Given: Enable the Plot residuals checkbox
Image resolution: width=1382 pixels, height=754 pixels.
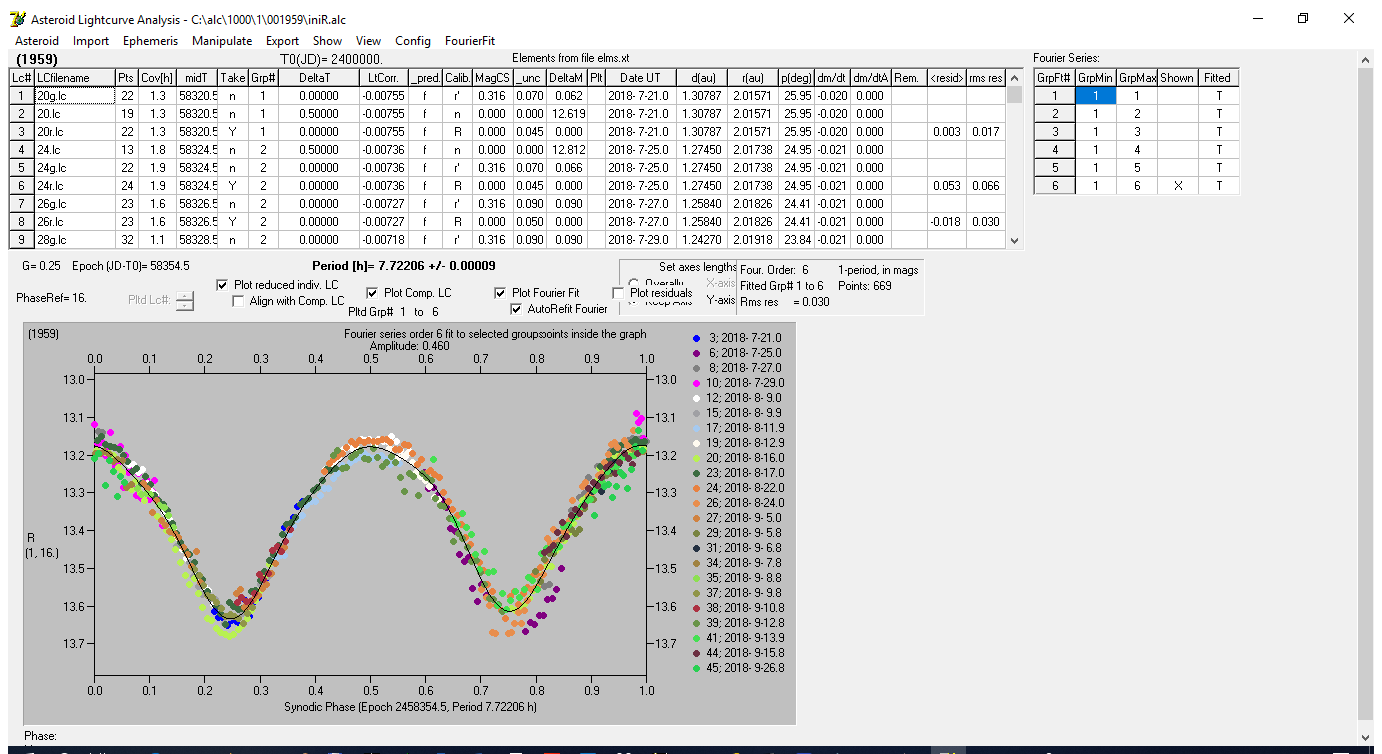Looking at the screenshot, I should (x=619, y=293).
